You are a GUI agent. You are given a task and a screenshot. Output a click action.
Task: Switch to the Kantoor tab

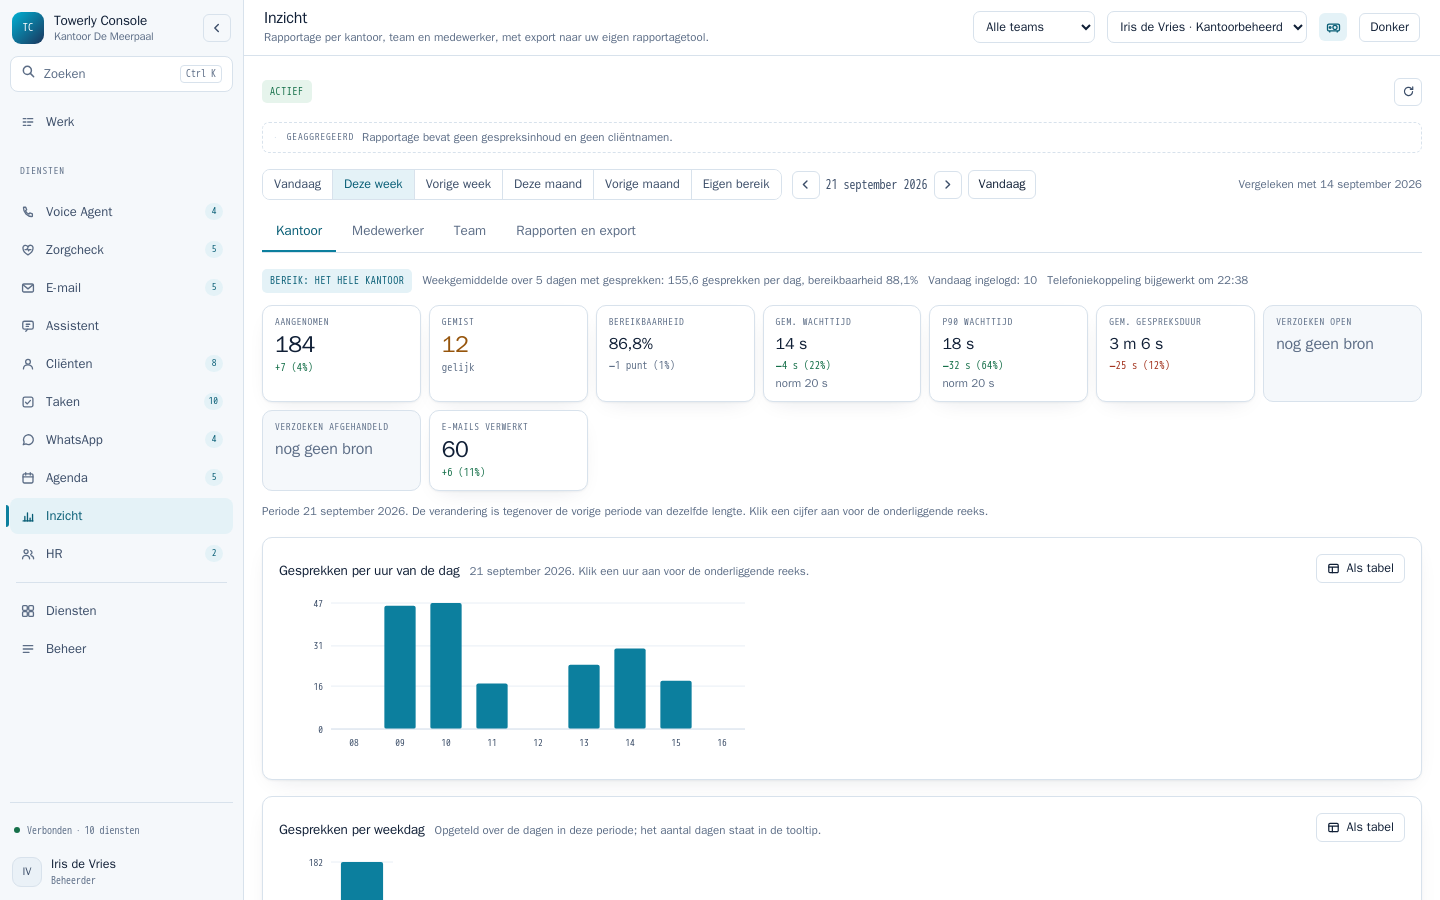[x=299, y=231]
